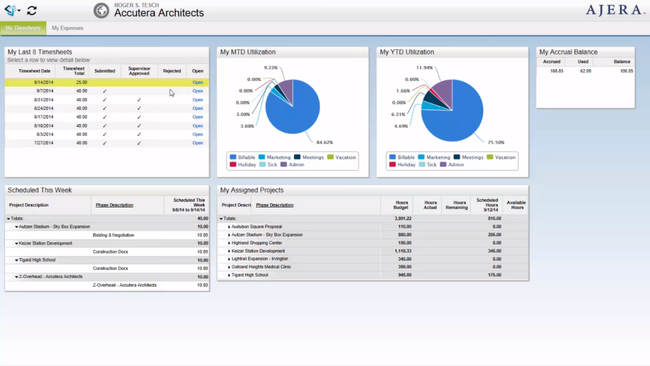
Task: Open the 8/31/2014 timesheet
Action: 198,100
